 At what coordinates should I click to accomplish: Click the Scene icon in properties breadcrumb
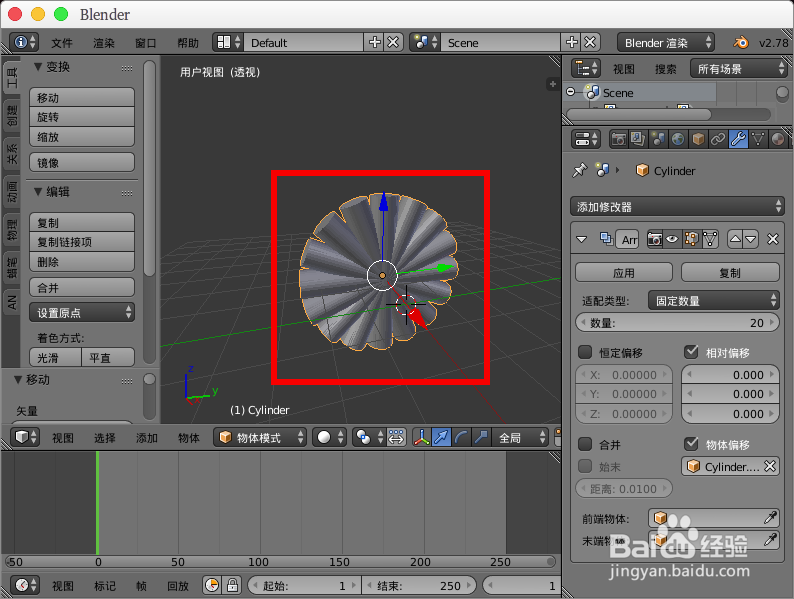click(602, 170)
